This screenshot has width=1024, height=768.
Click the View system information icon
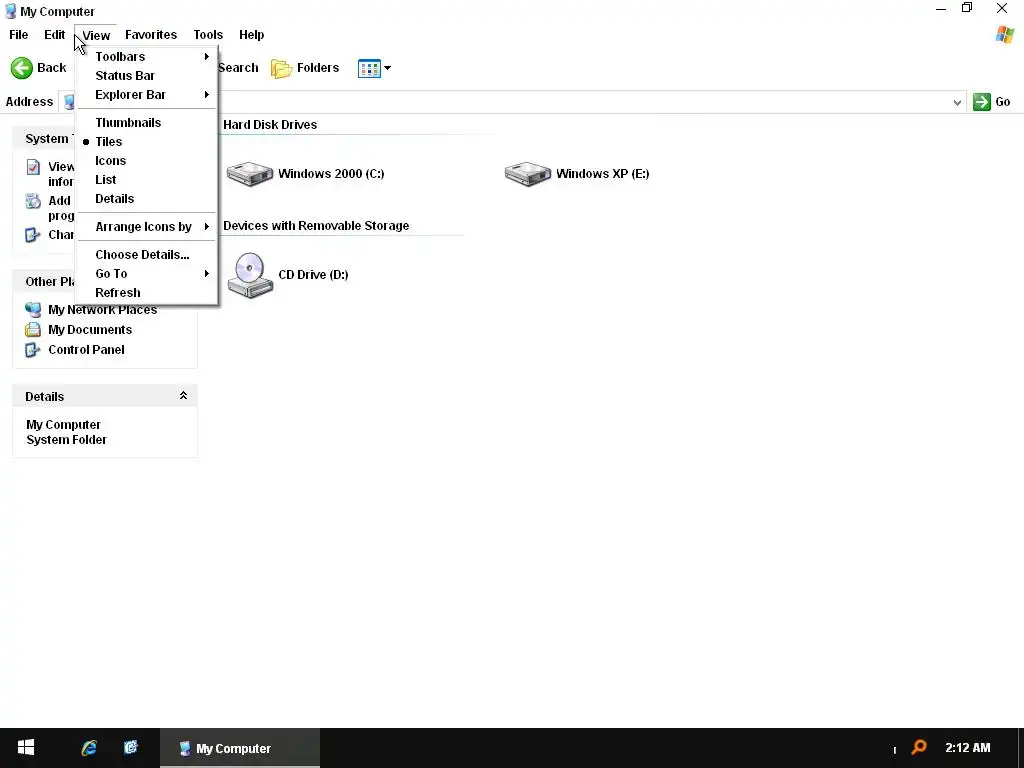(33, 167)
